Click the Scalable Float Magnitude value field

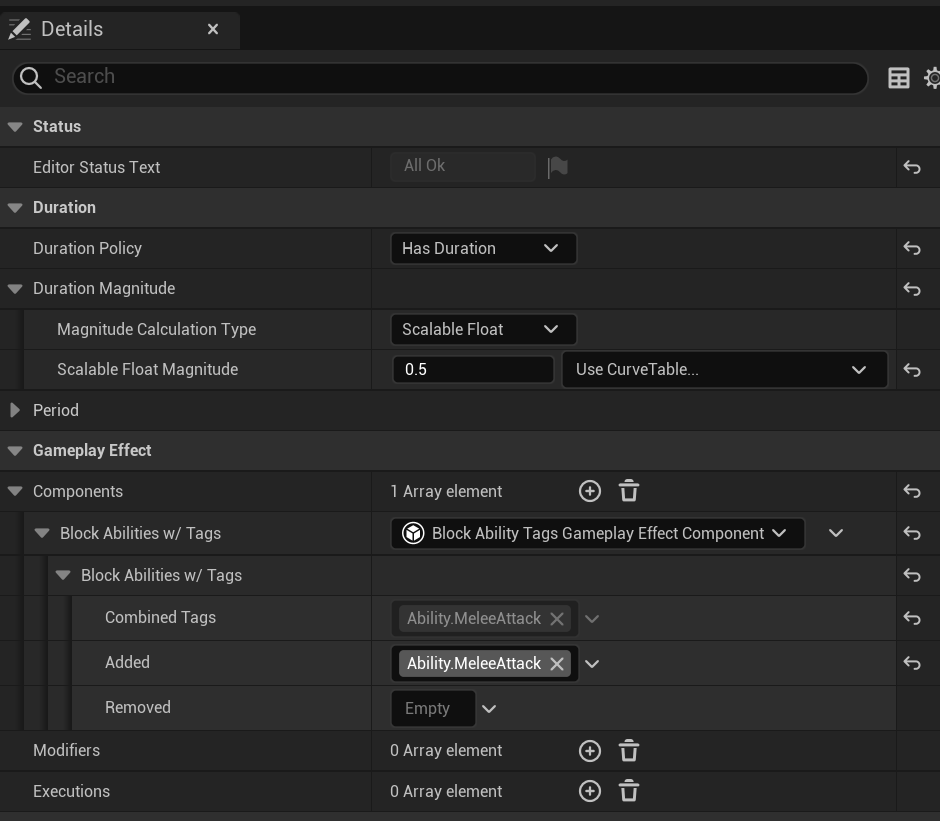click(472, 369)
